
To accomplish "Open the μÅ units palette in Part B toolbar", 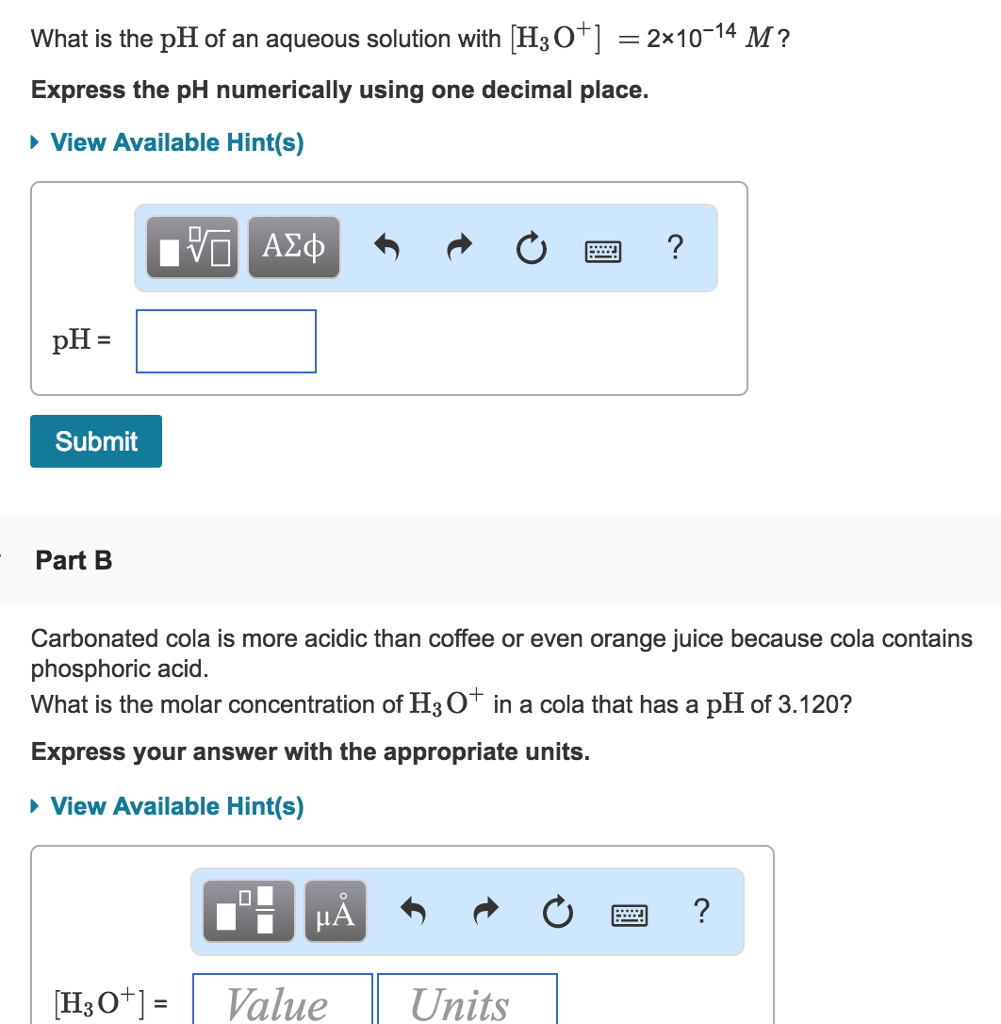I will point(334,910).
